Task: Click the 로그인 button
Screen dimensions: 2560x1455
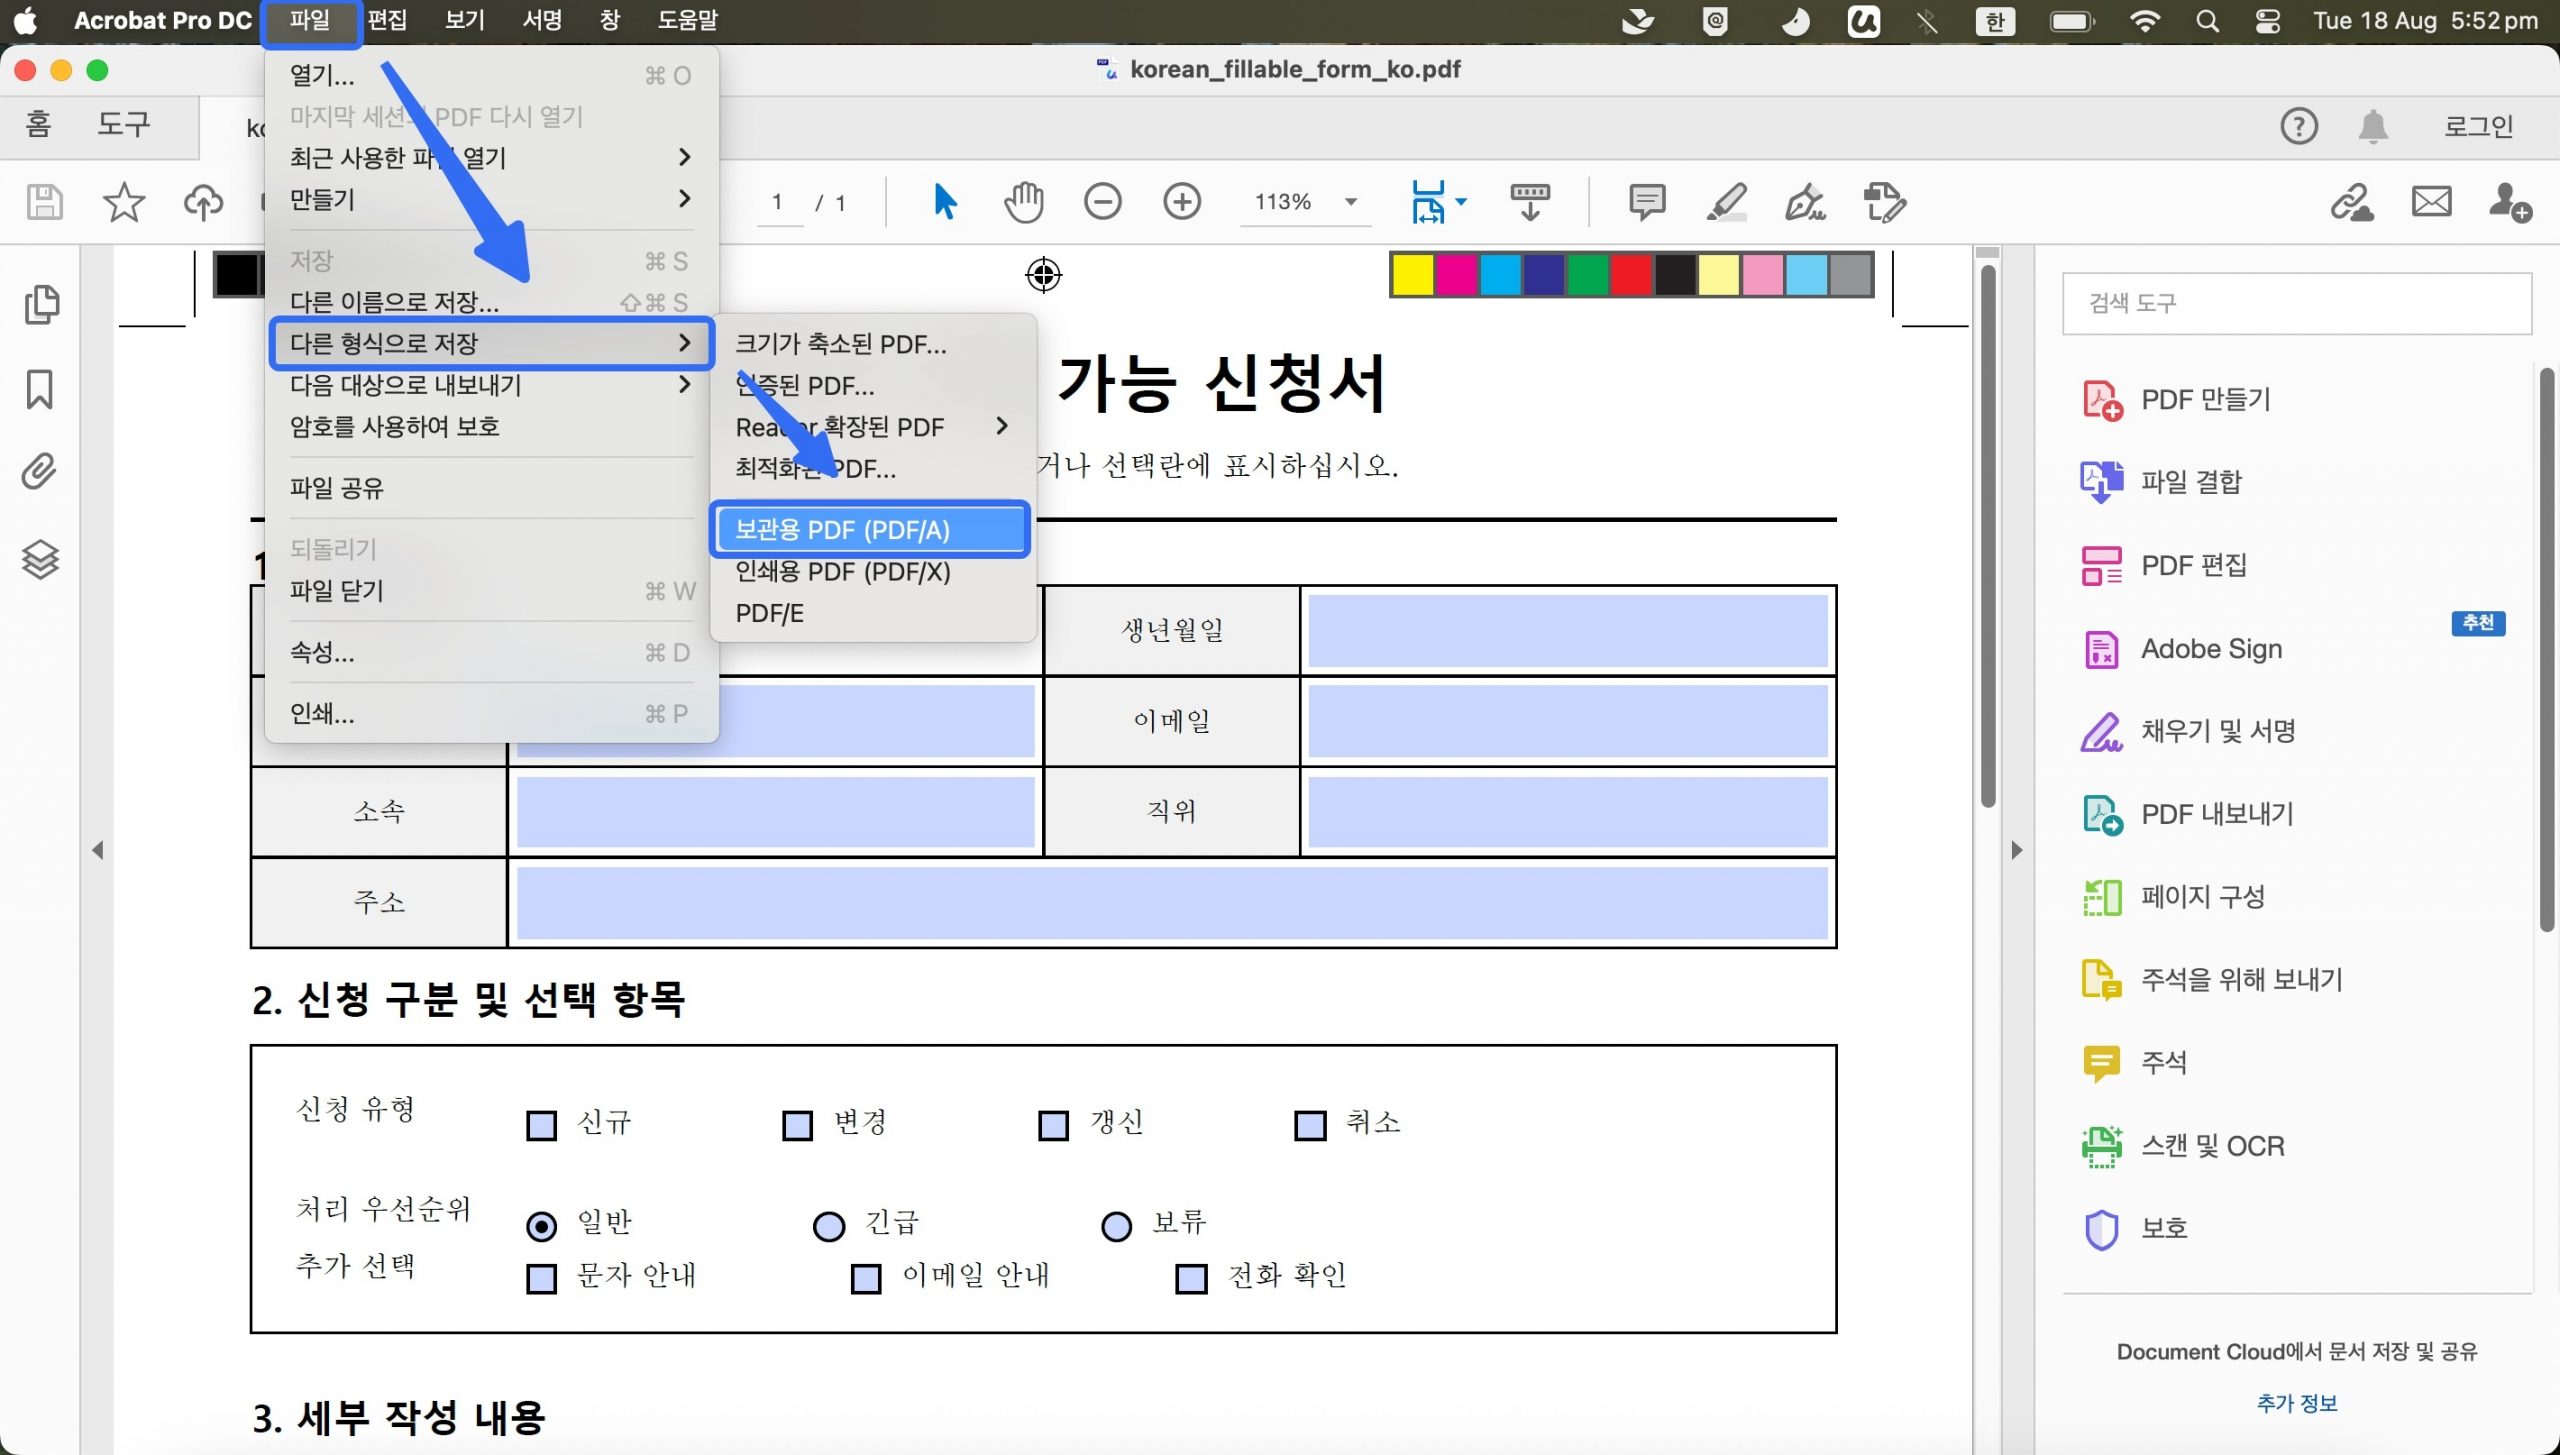Action: (2478, 126)
